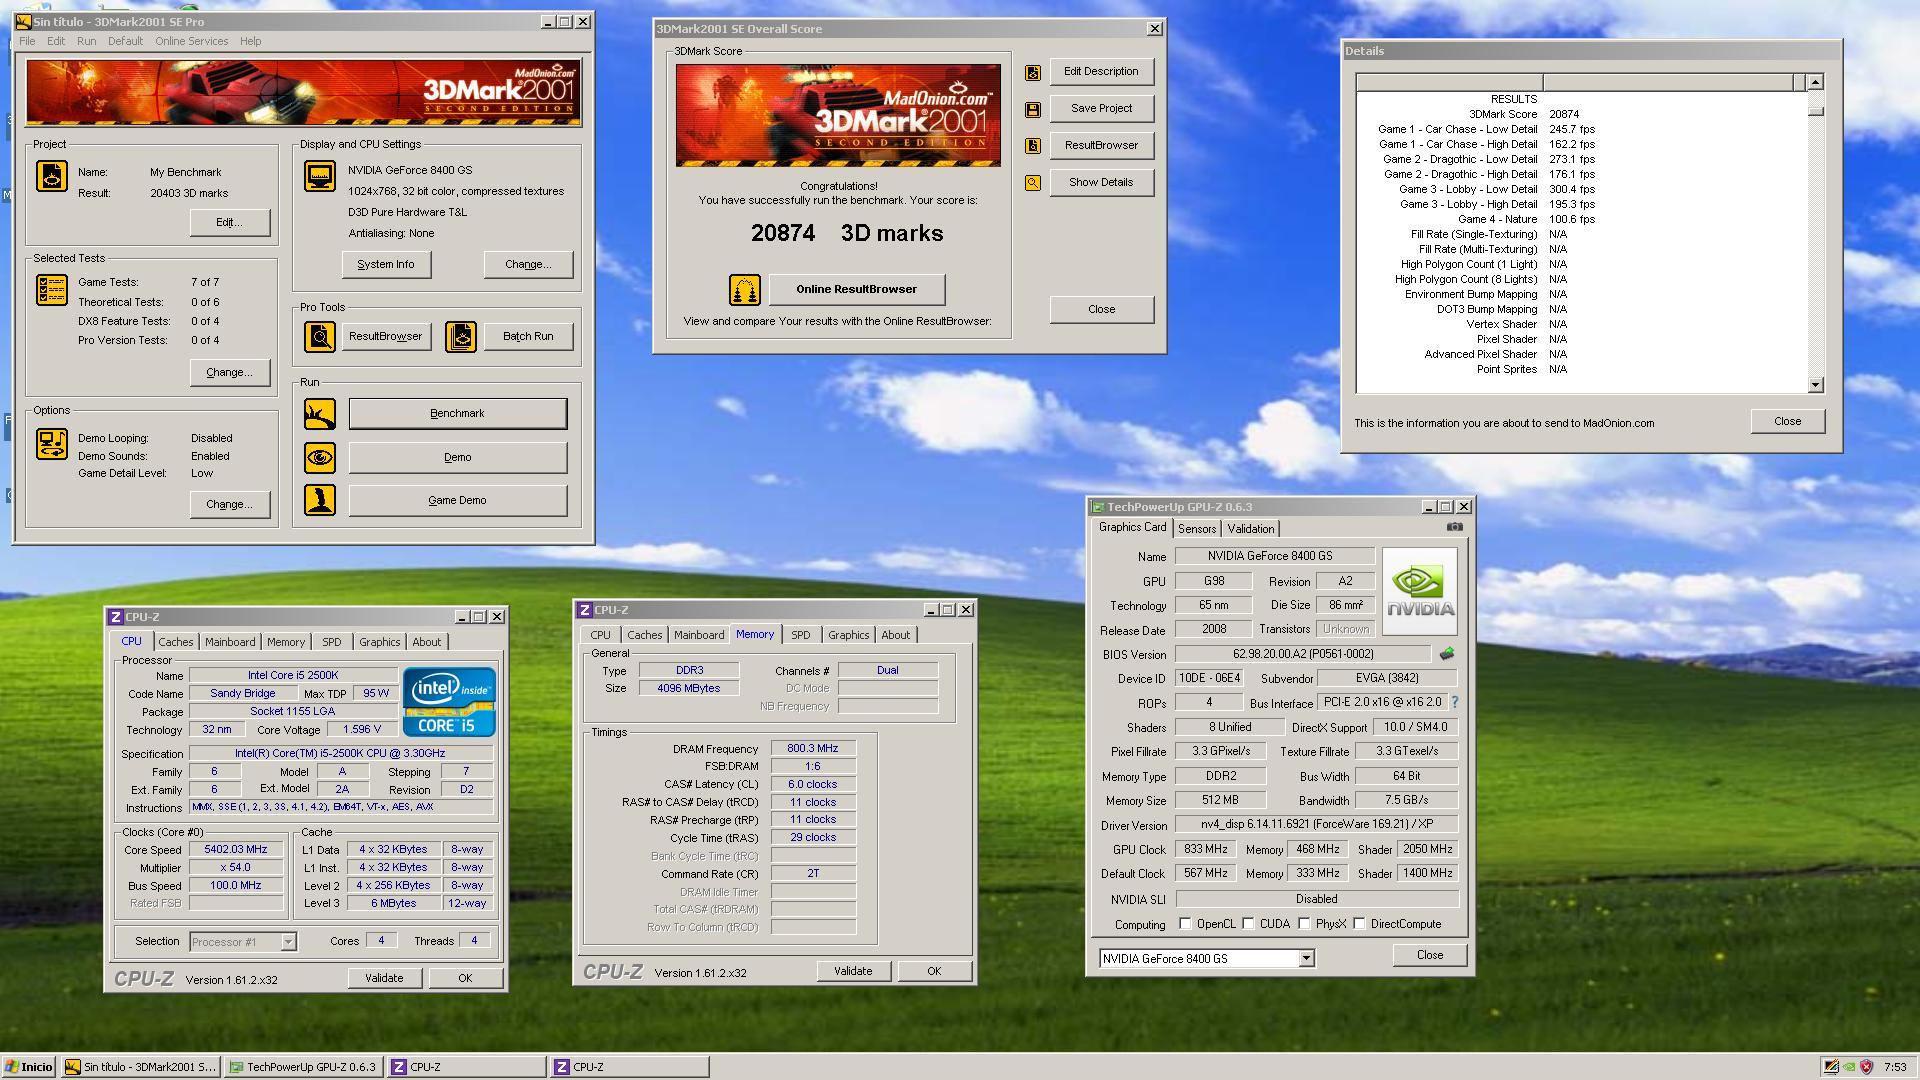The height and width of the screenshot is (1080, 1920).
Task: Click the Bus Interface question mark
Action: (x=1455, y=702)
